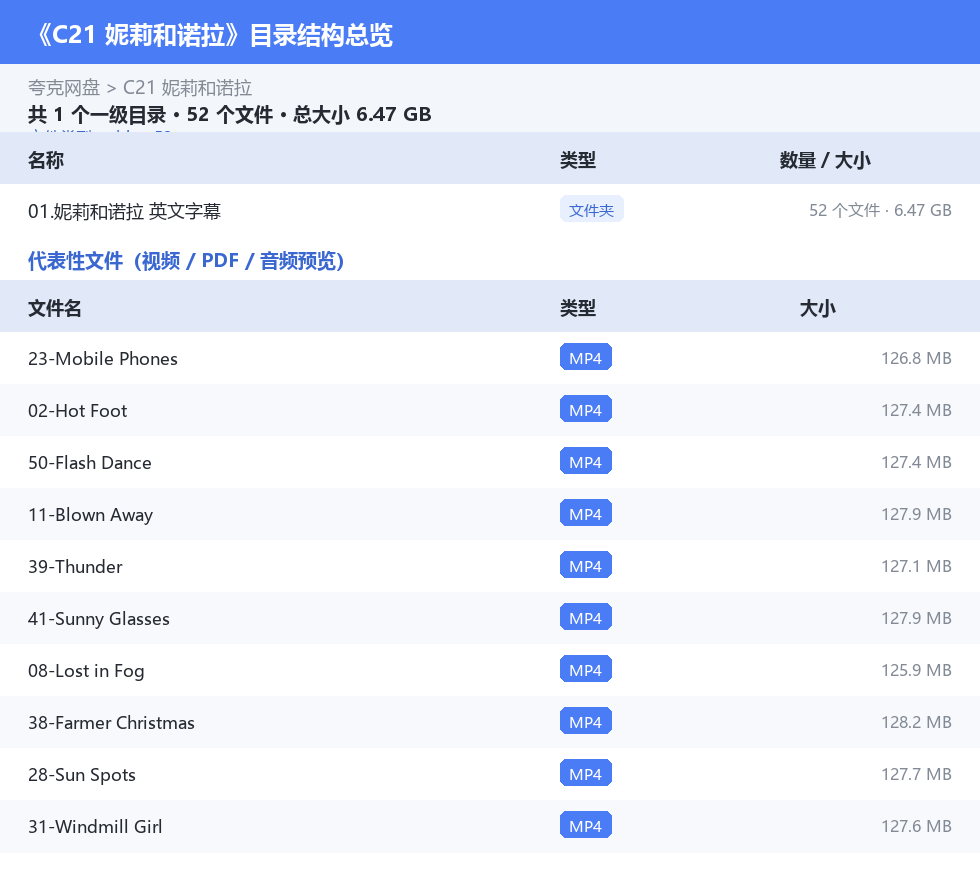This screenshot has width=980, height=884.
Task: Select the 11-Blown Away file
Action: 90,515
